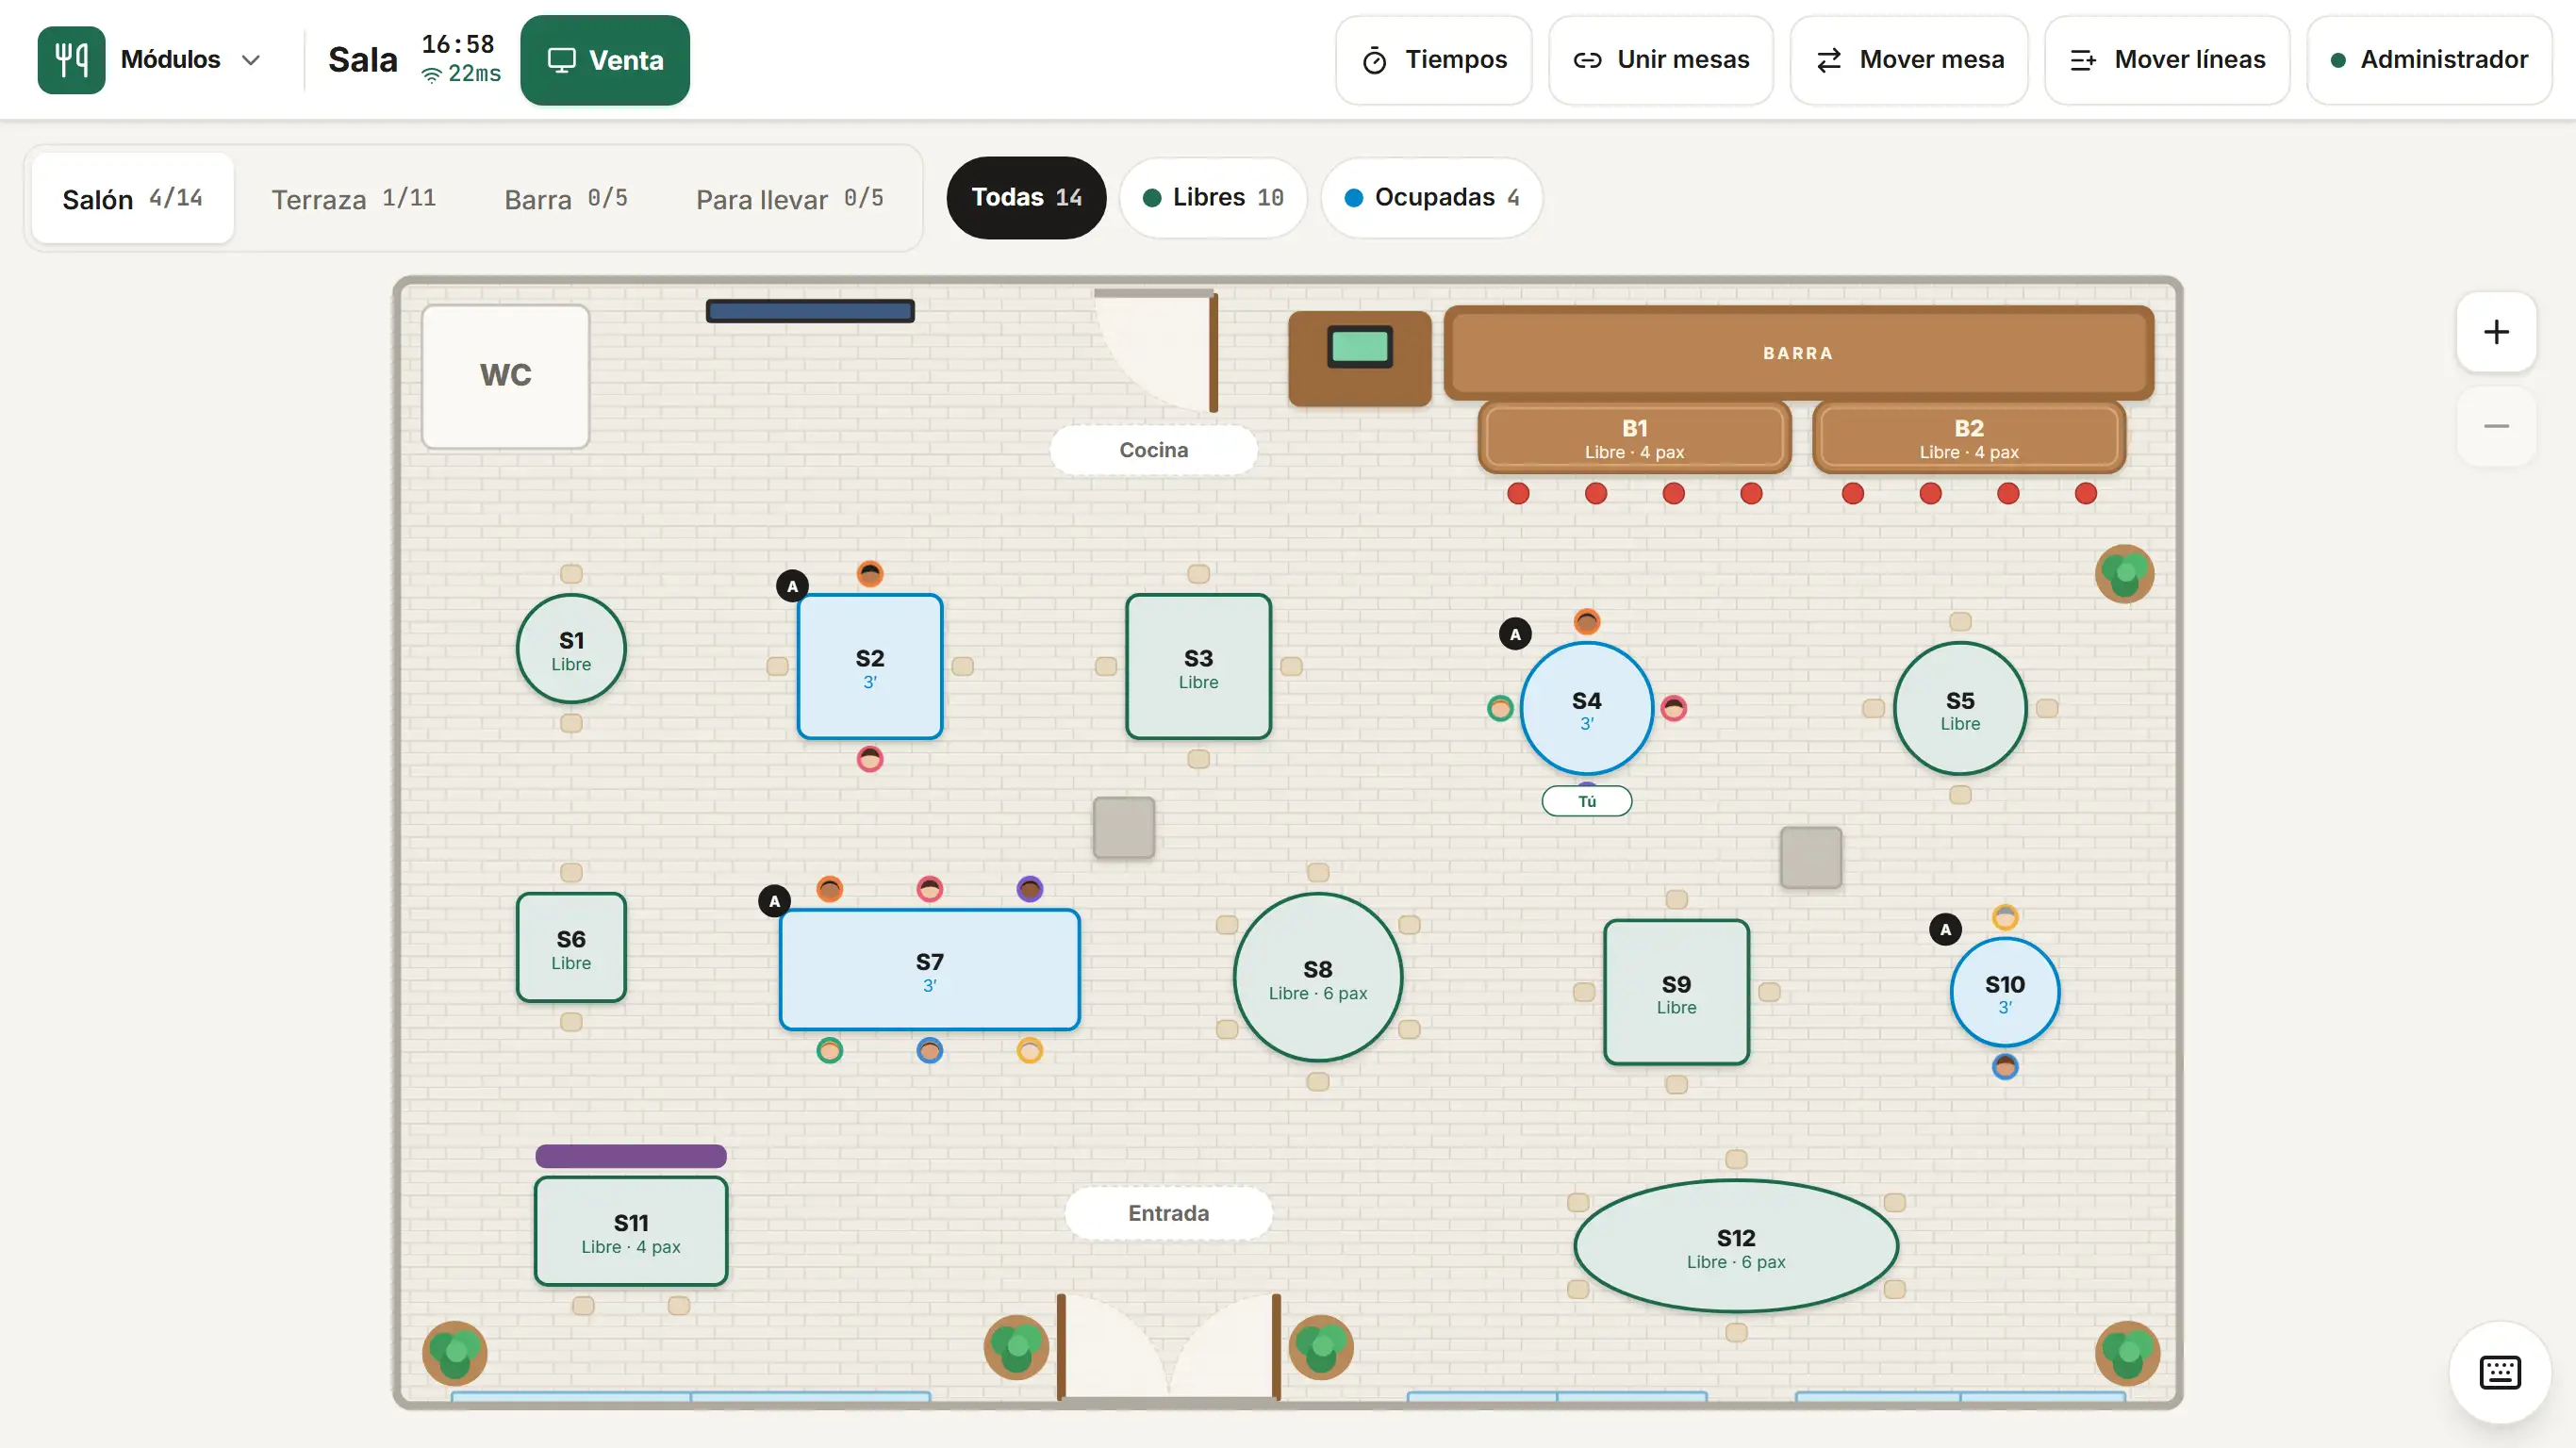Click the A badge on table S7
The height and width of the screenshot is (1448, 2576).
click(774, 901)
